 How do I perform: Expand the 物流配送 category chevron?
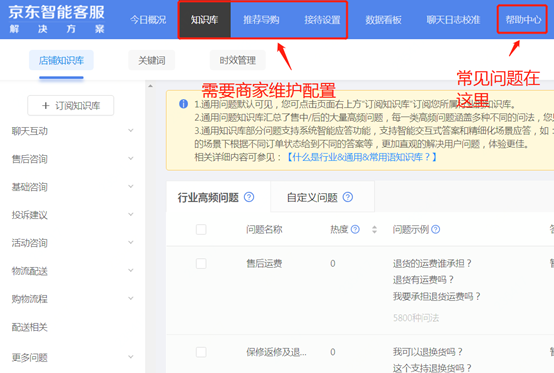131,271
